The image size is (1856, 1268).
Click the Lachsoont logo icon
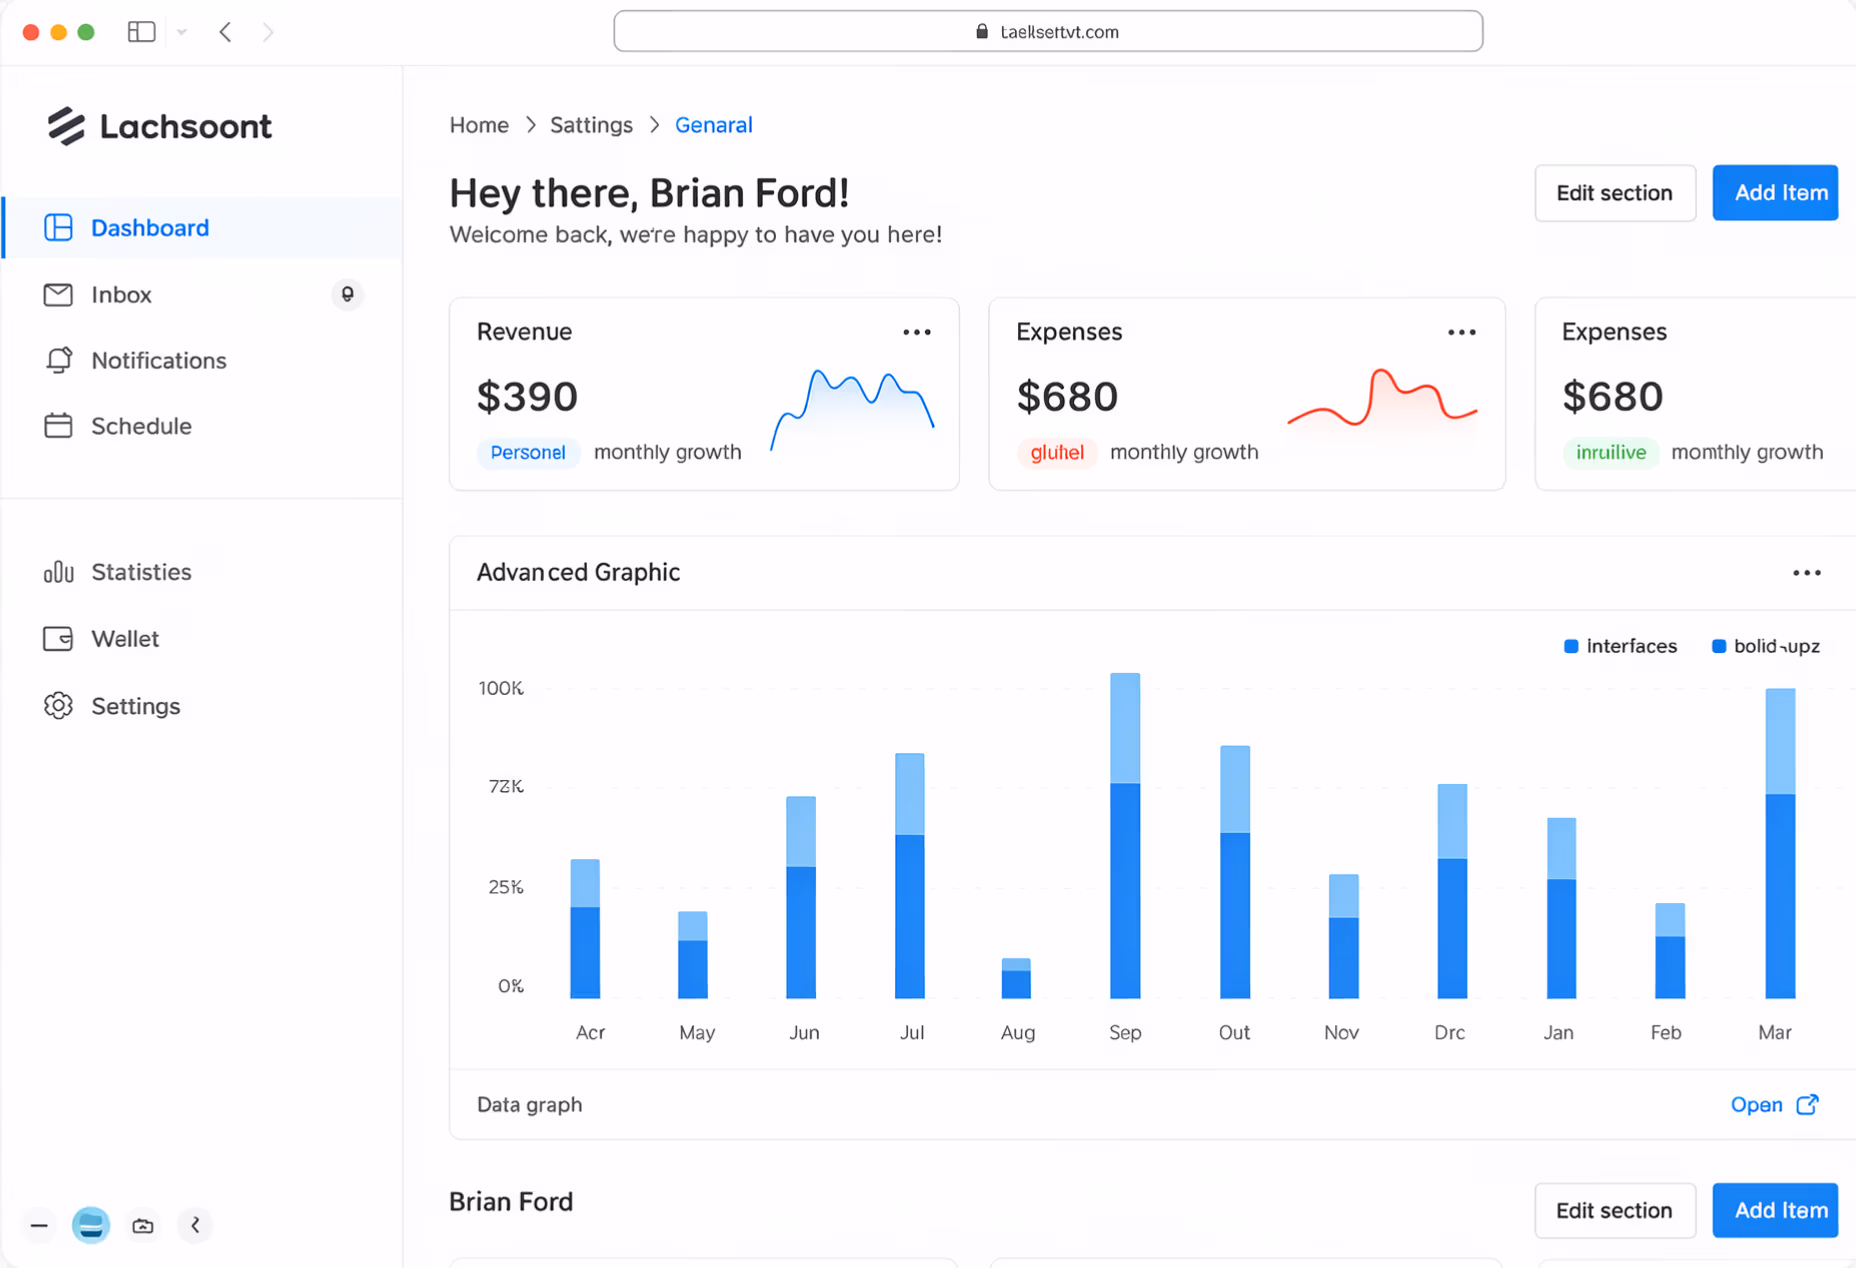[66, 126]
